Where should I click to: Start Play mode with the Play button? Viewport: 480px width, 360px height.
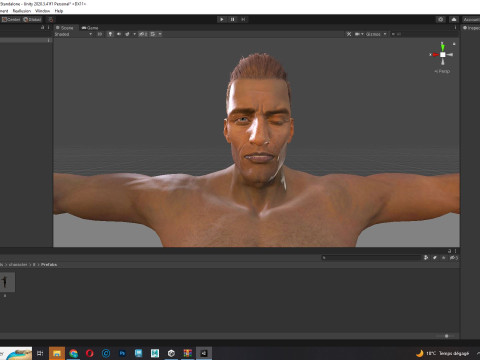[222, 19]
